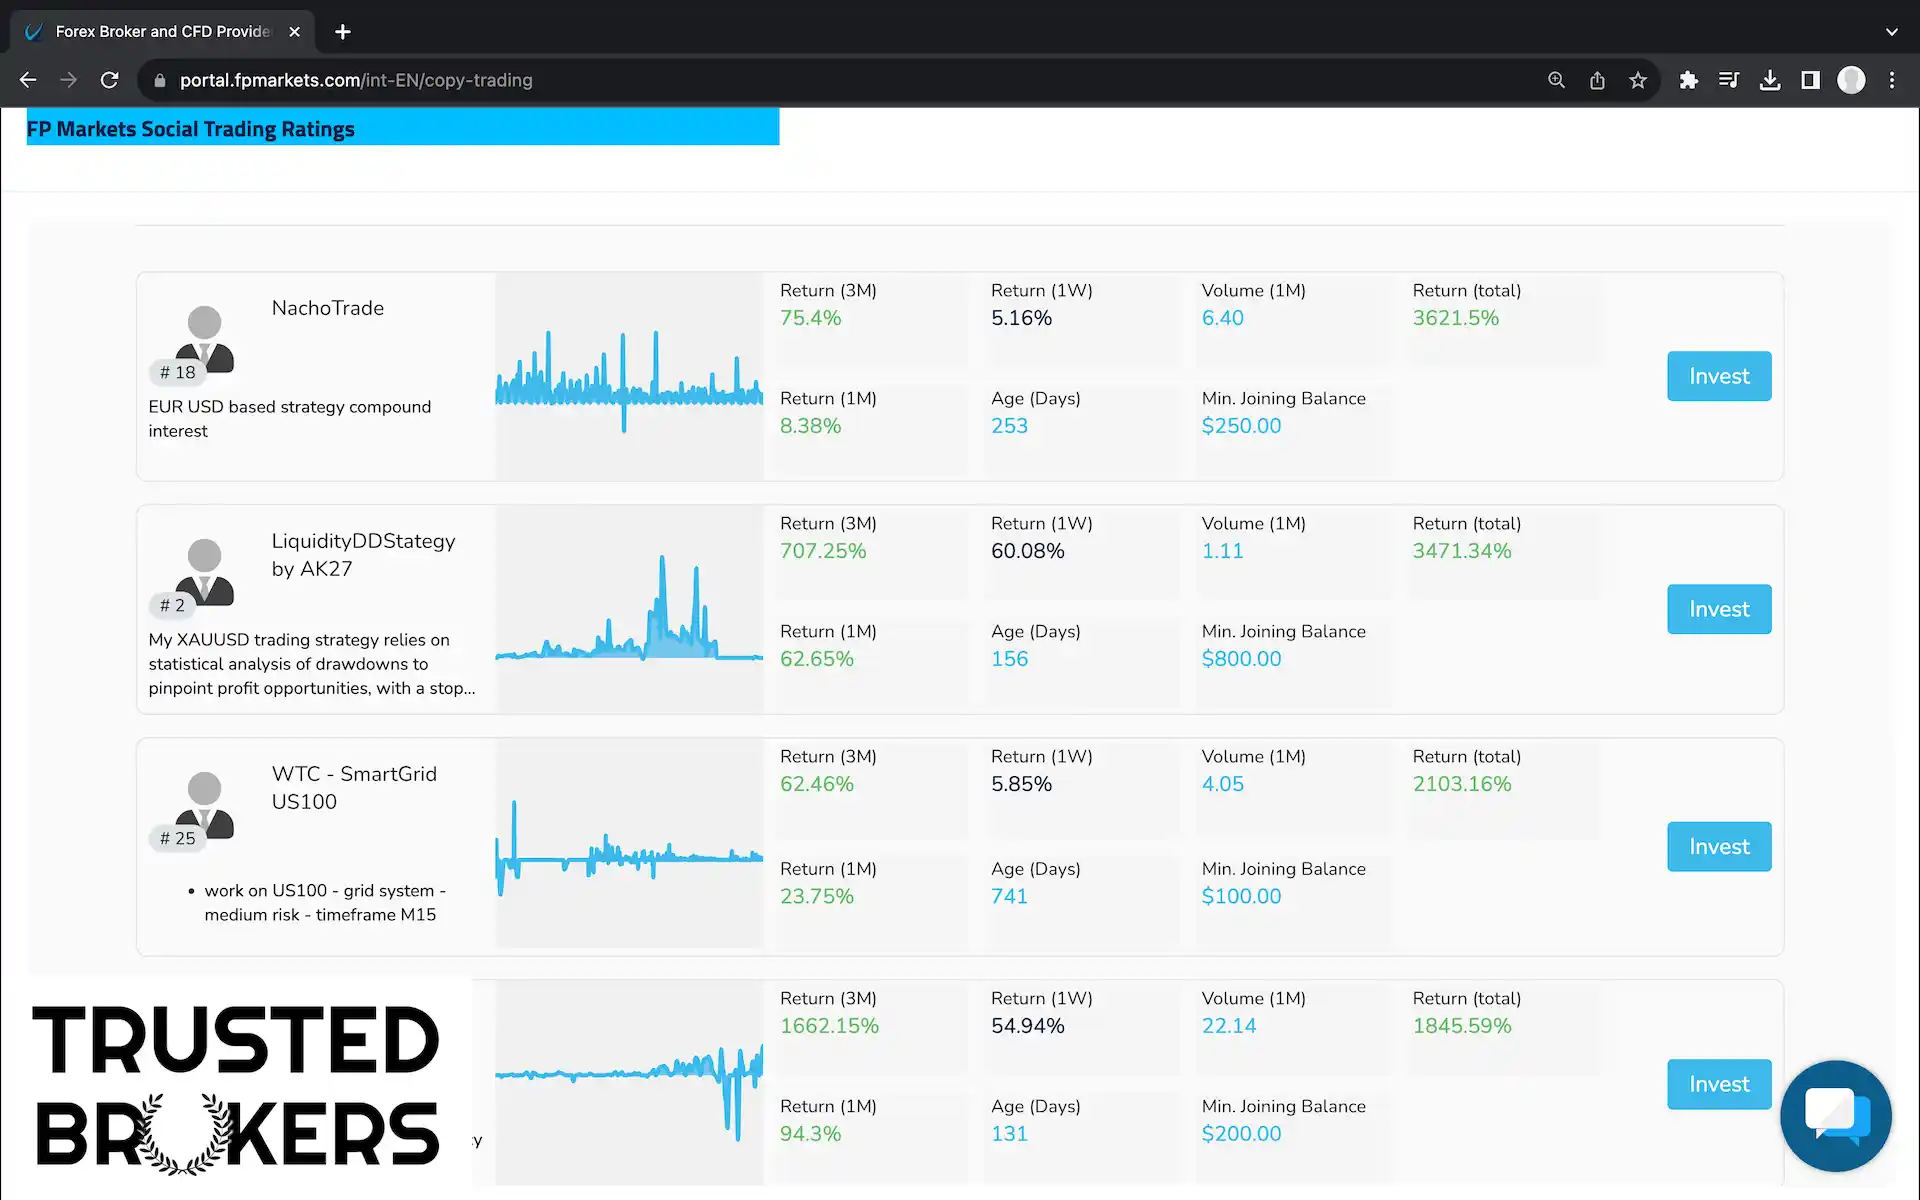The height and width of the screenshot is (1200, 1920).
Task: Open browser downloads
Action: (1770, 80)
